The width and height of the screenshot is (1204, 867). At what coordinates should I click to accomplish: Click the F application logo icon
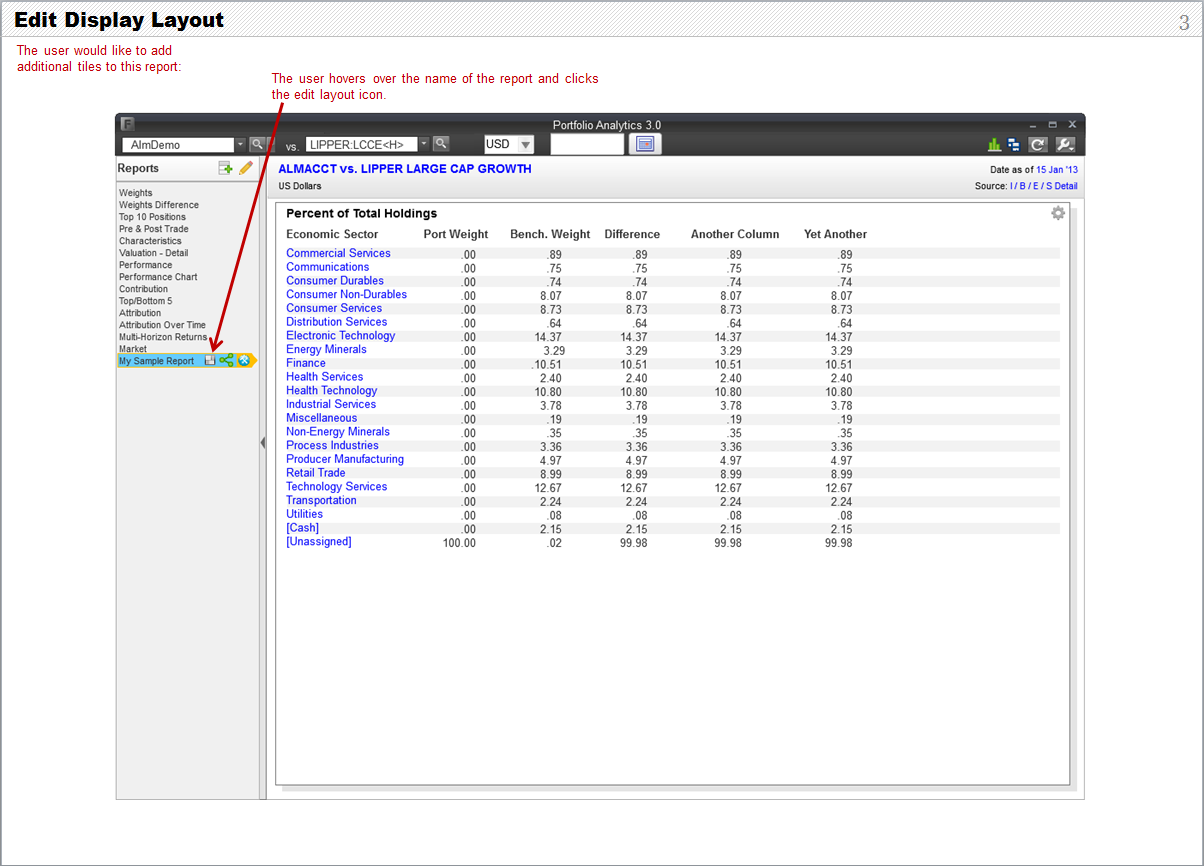click(128, 125)
